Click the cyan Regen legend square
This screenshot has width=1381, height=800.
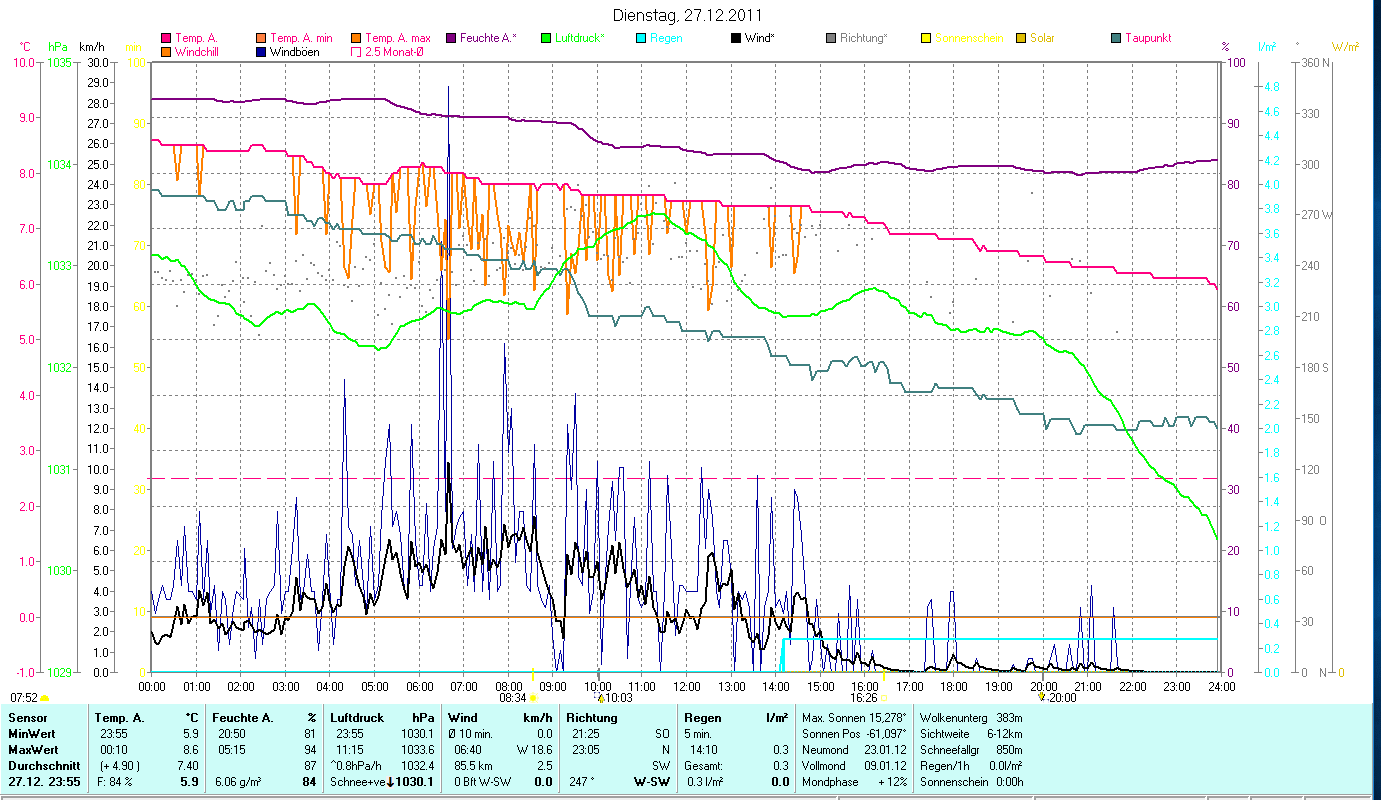tap(641, 38)
